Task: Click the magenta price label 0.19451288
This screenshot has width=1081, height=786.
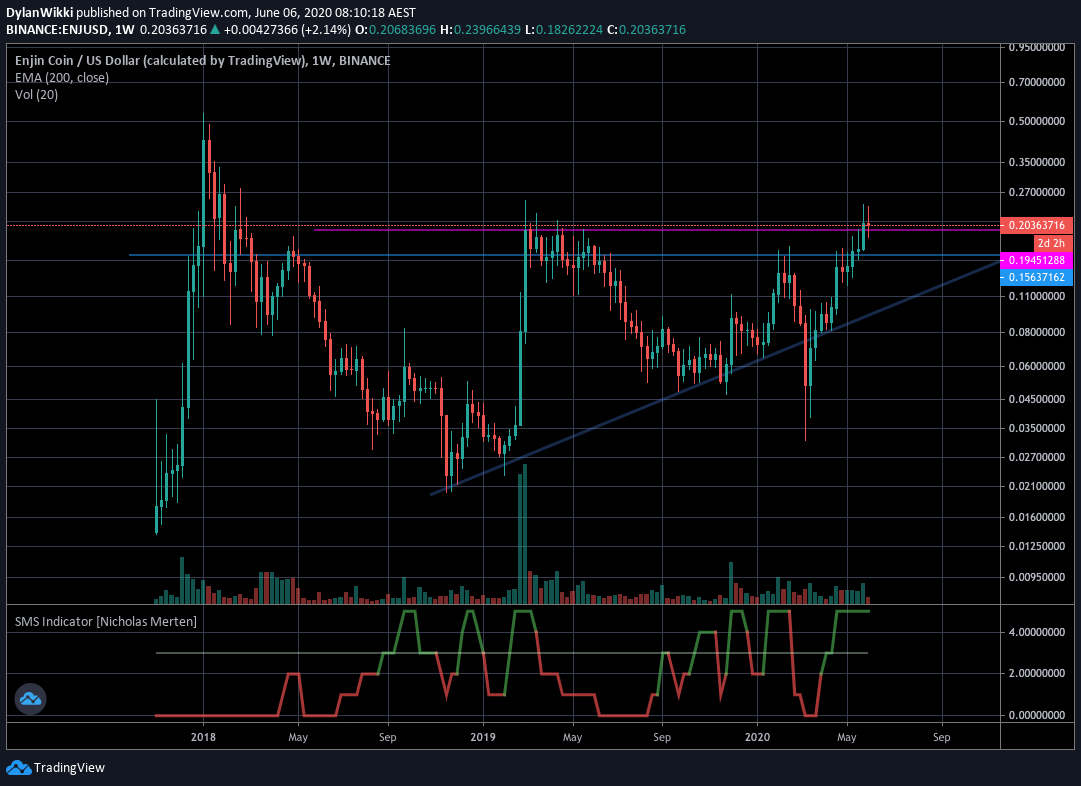Action: [1036, 260]
